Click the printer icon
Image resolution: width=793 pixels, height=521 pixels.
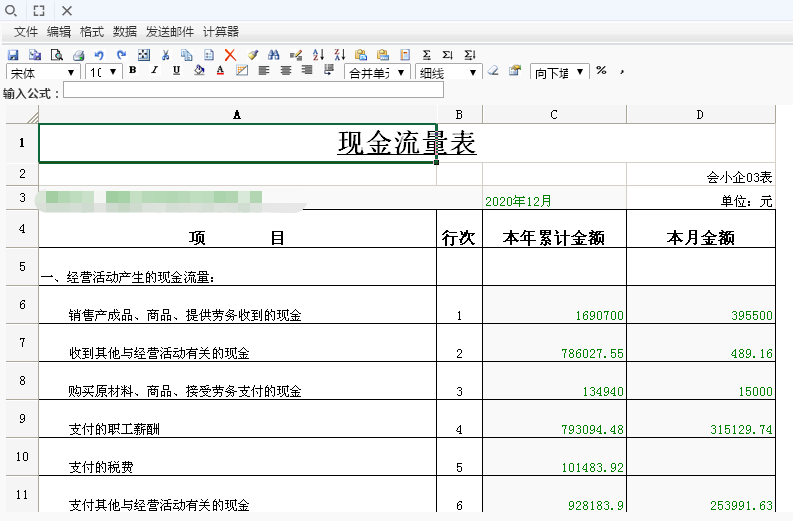click(78, 55)
